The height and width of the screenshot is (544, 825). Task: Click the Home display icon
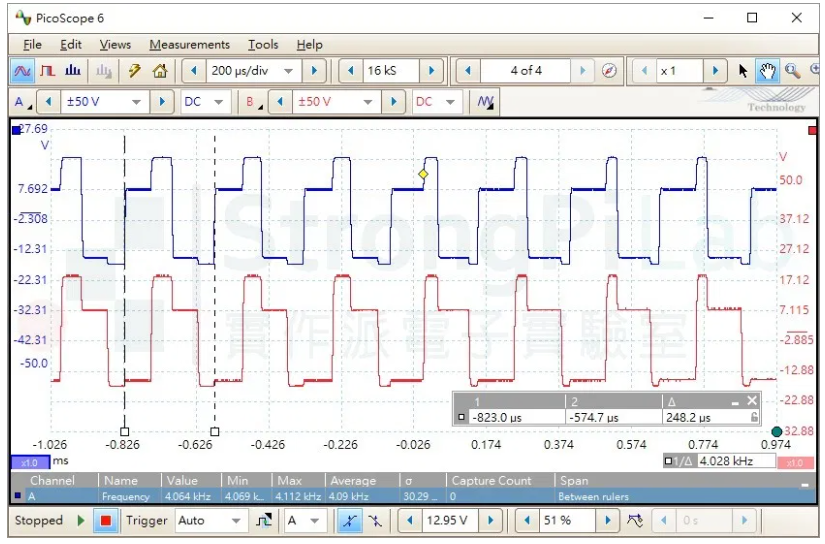[x=160, y=70]
